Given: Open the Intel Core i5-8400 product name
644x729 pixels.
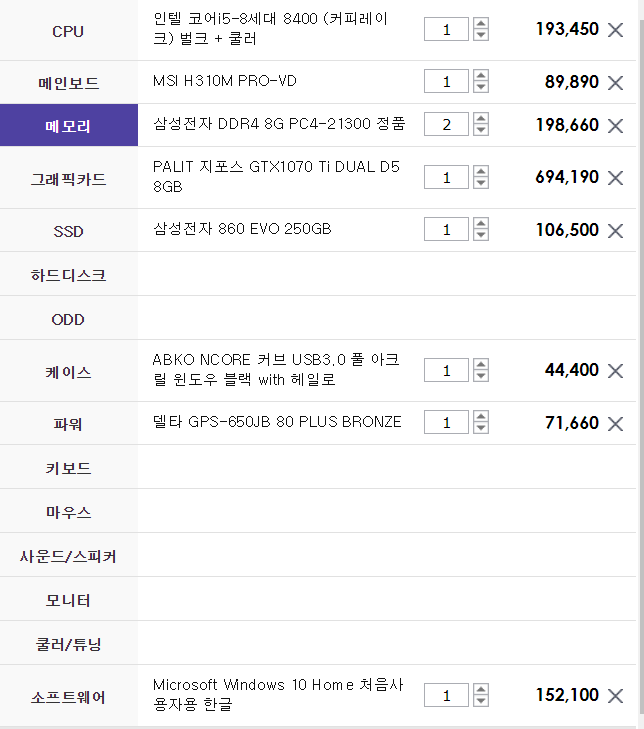Looking at the screenshot, I should pos(270,28).
